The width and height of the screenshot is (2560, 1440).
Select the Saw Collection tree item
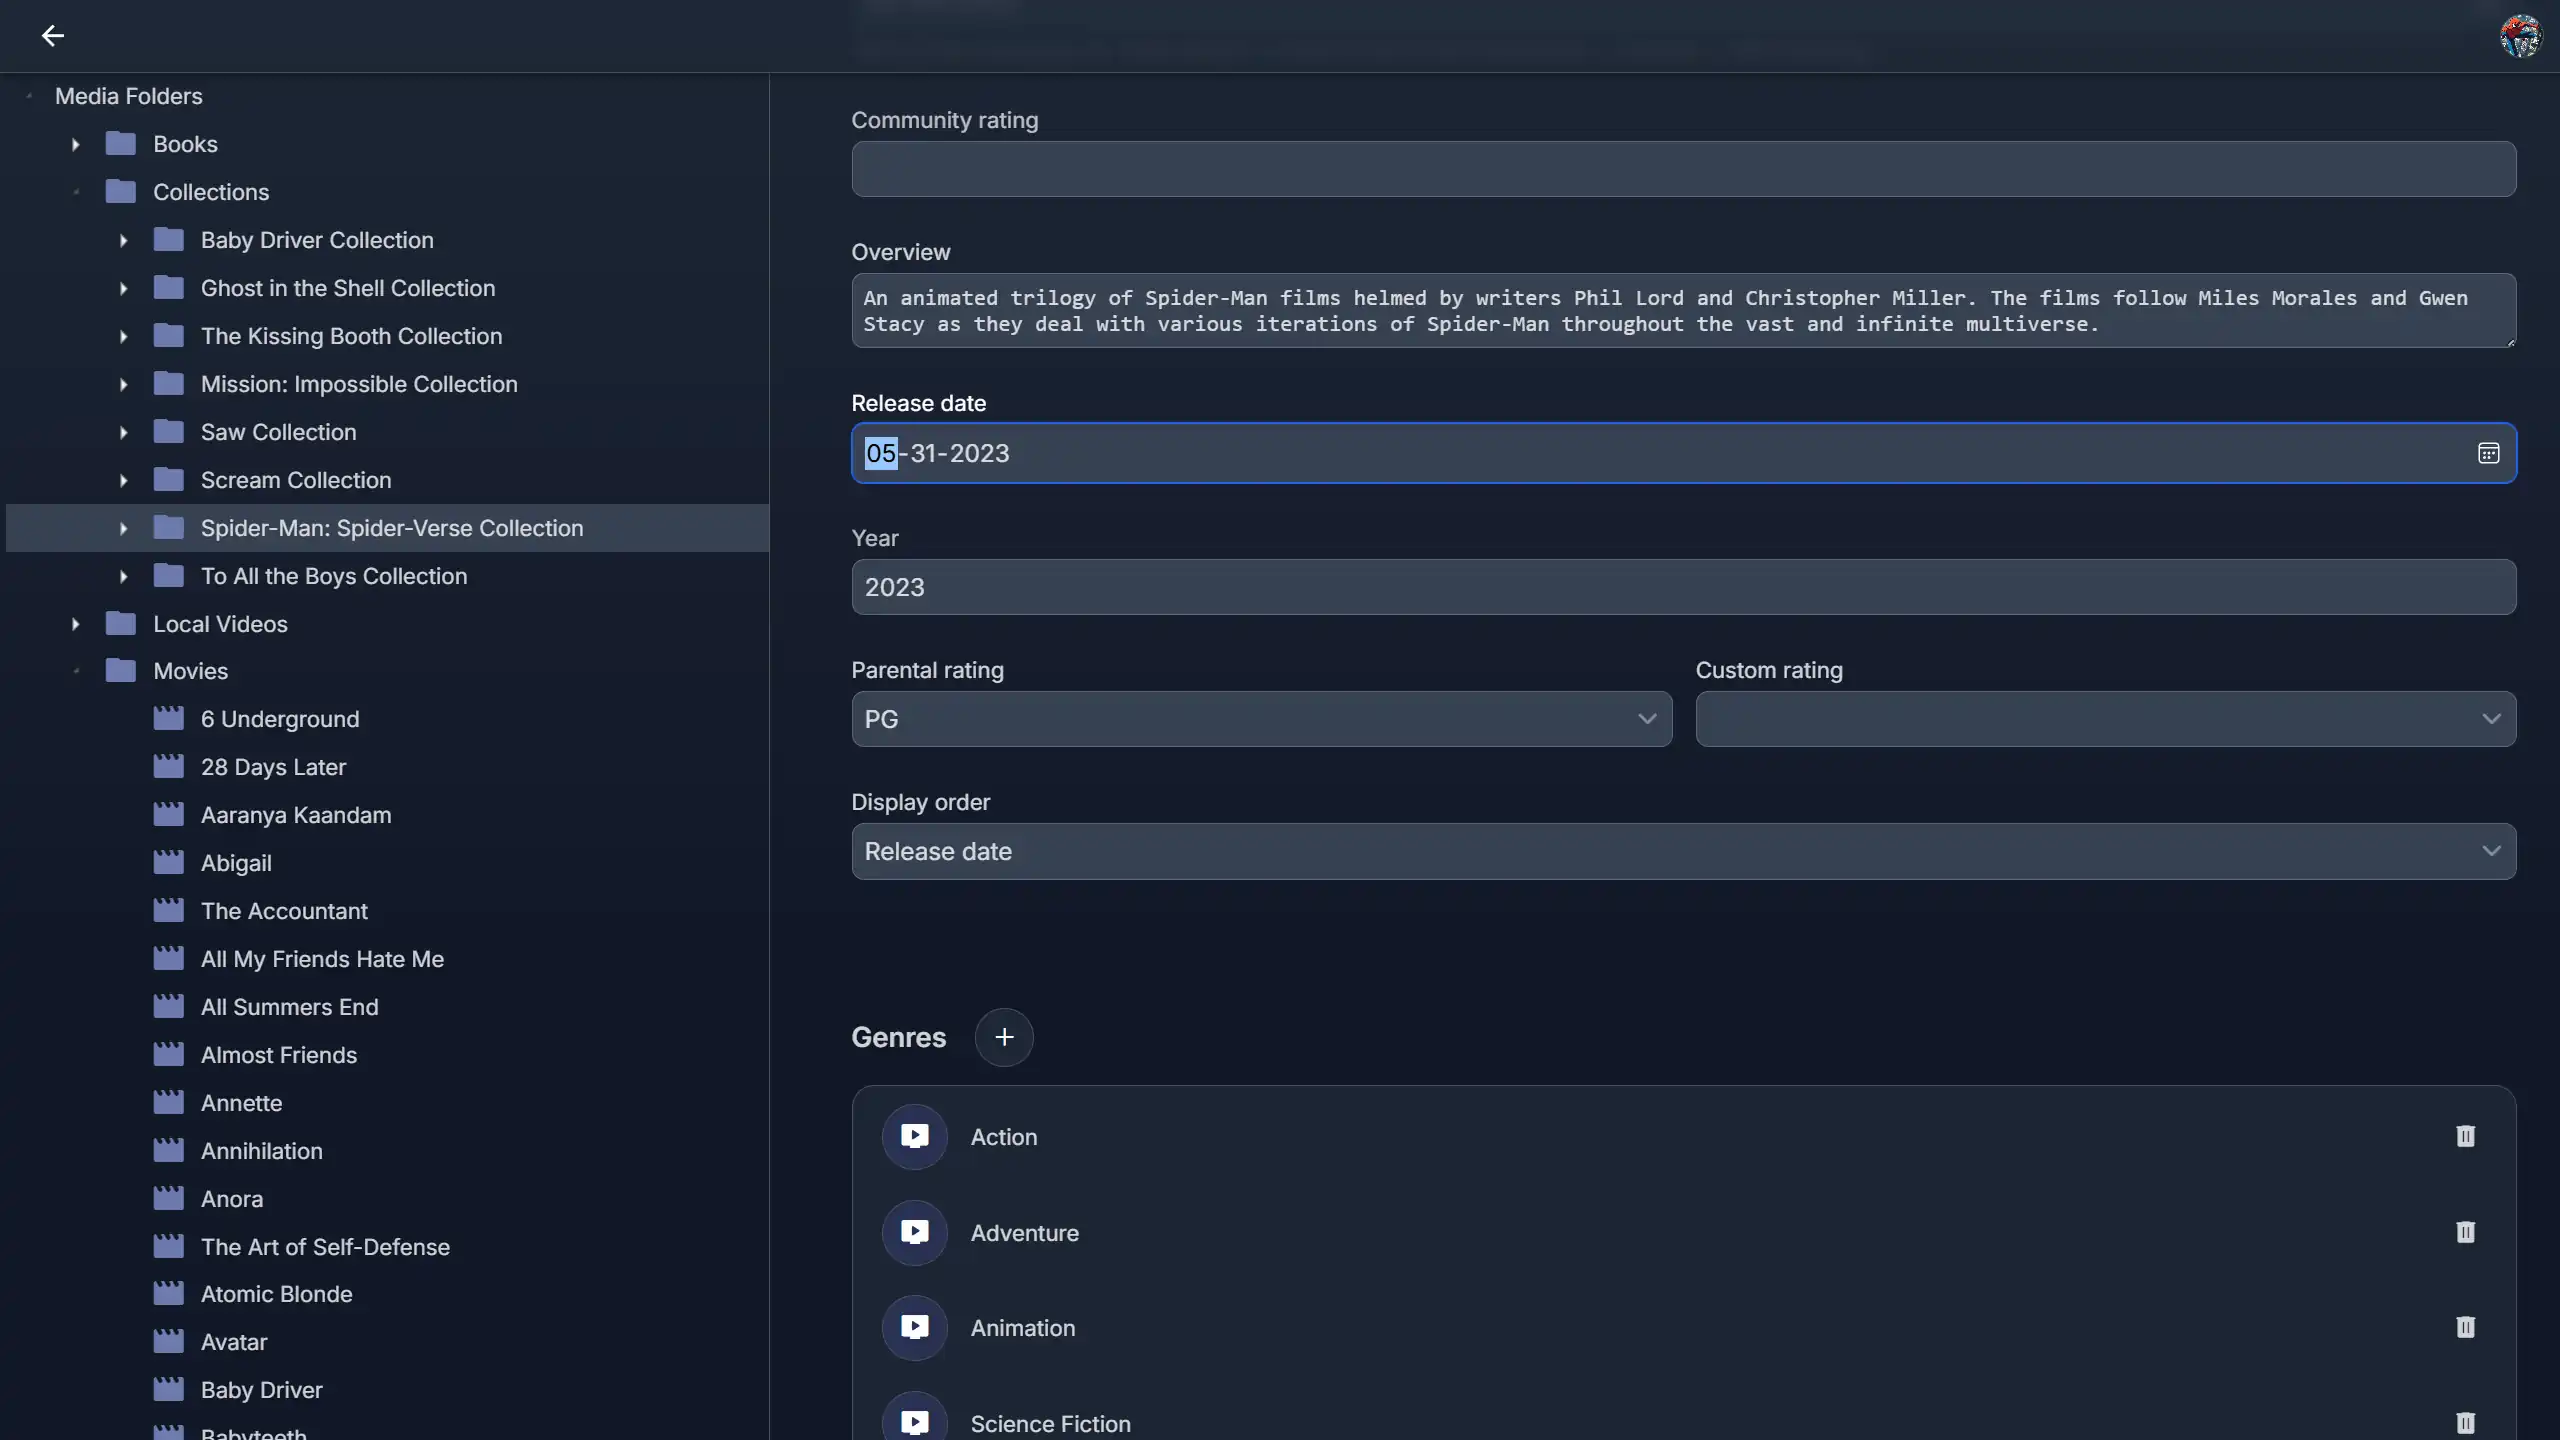(x=278, y=432)
